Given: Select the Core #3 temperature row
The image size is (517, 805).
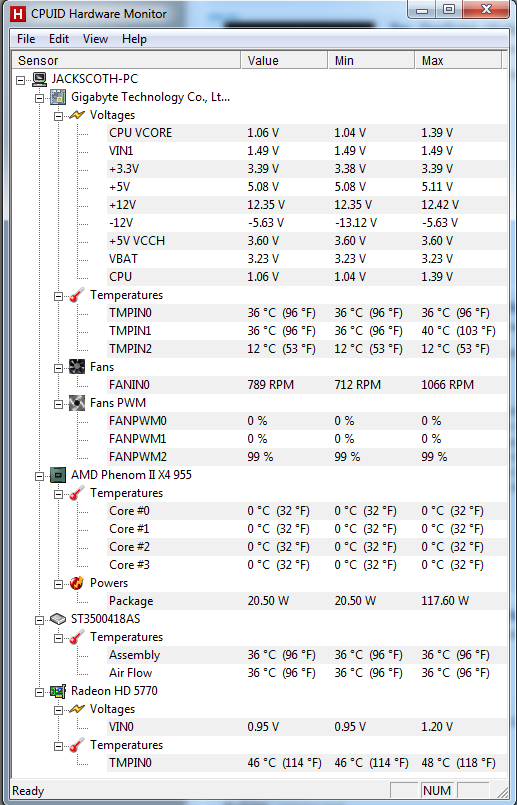Looking at the screenshot, I should coord(307,565).
